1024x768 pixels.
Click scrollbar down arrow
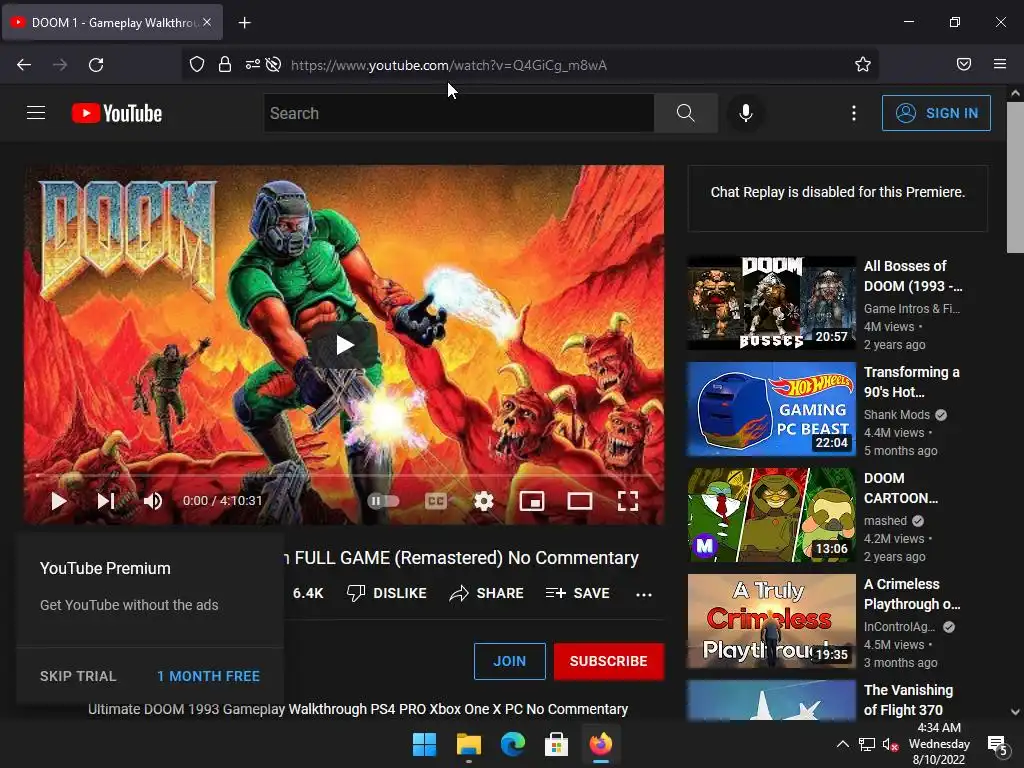coord(1015,712)
